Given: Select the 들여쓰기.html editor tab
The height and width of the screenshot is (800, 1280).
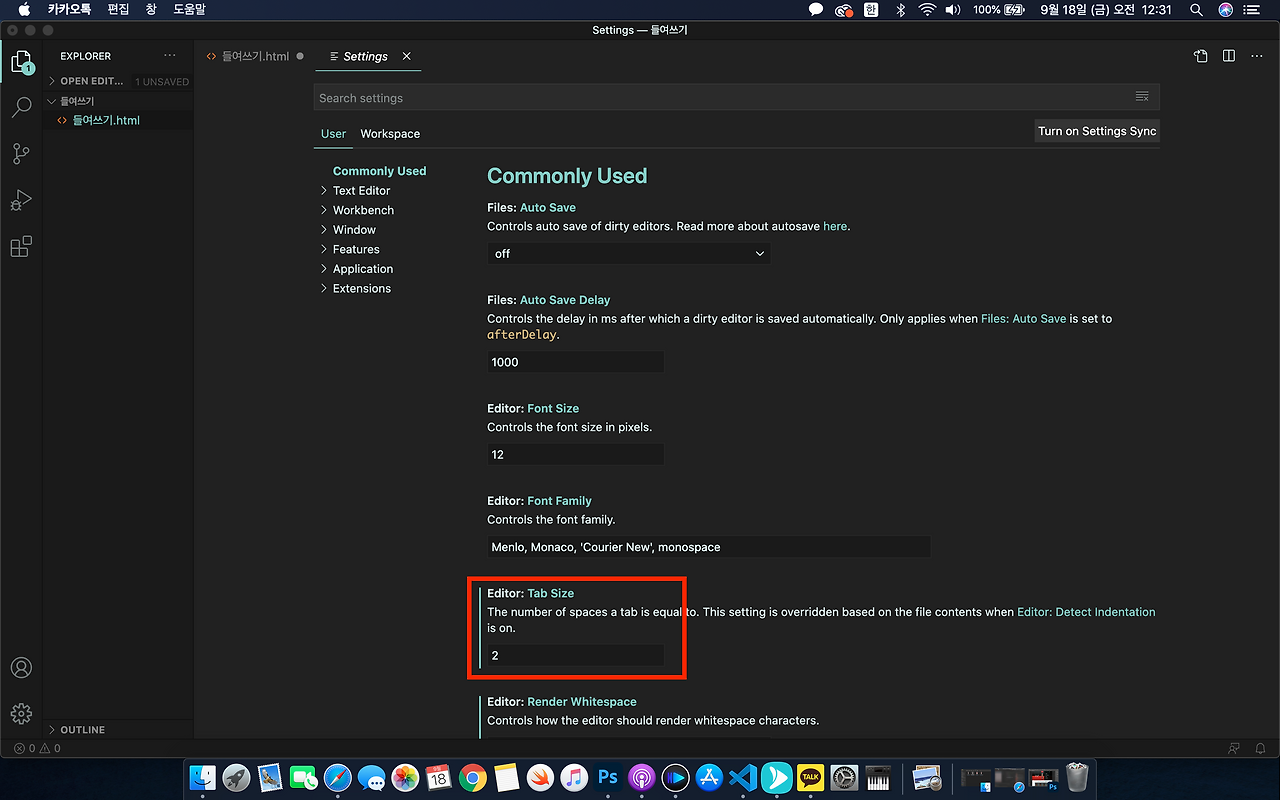Looking at the screenshot, I should tap(252, 57).
